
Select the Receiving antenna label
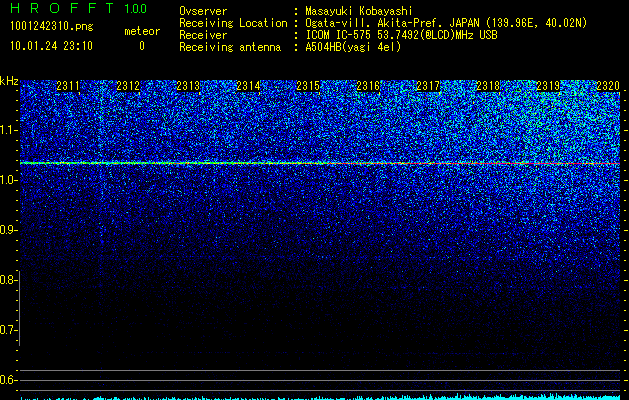pyautogui.click(x=230, y=47)
